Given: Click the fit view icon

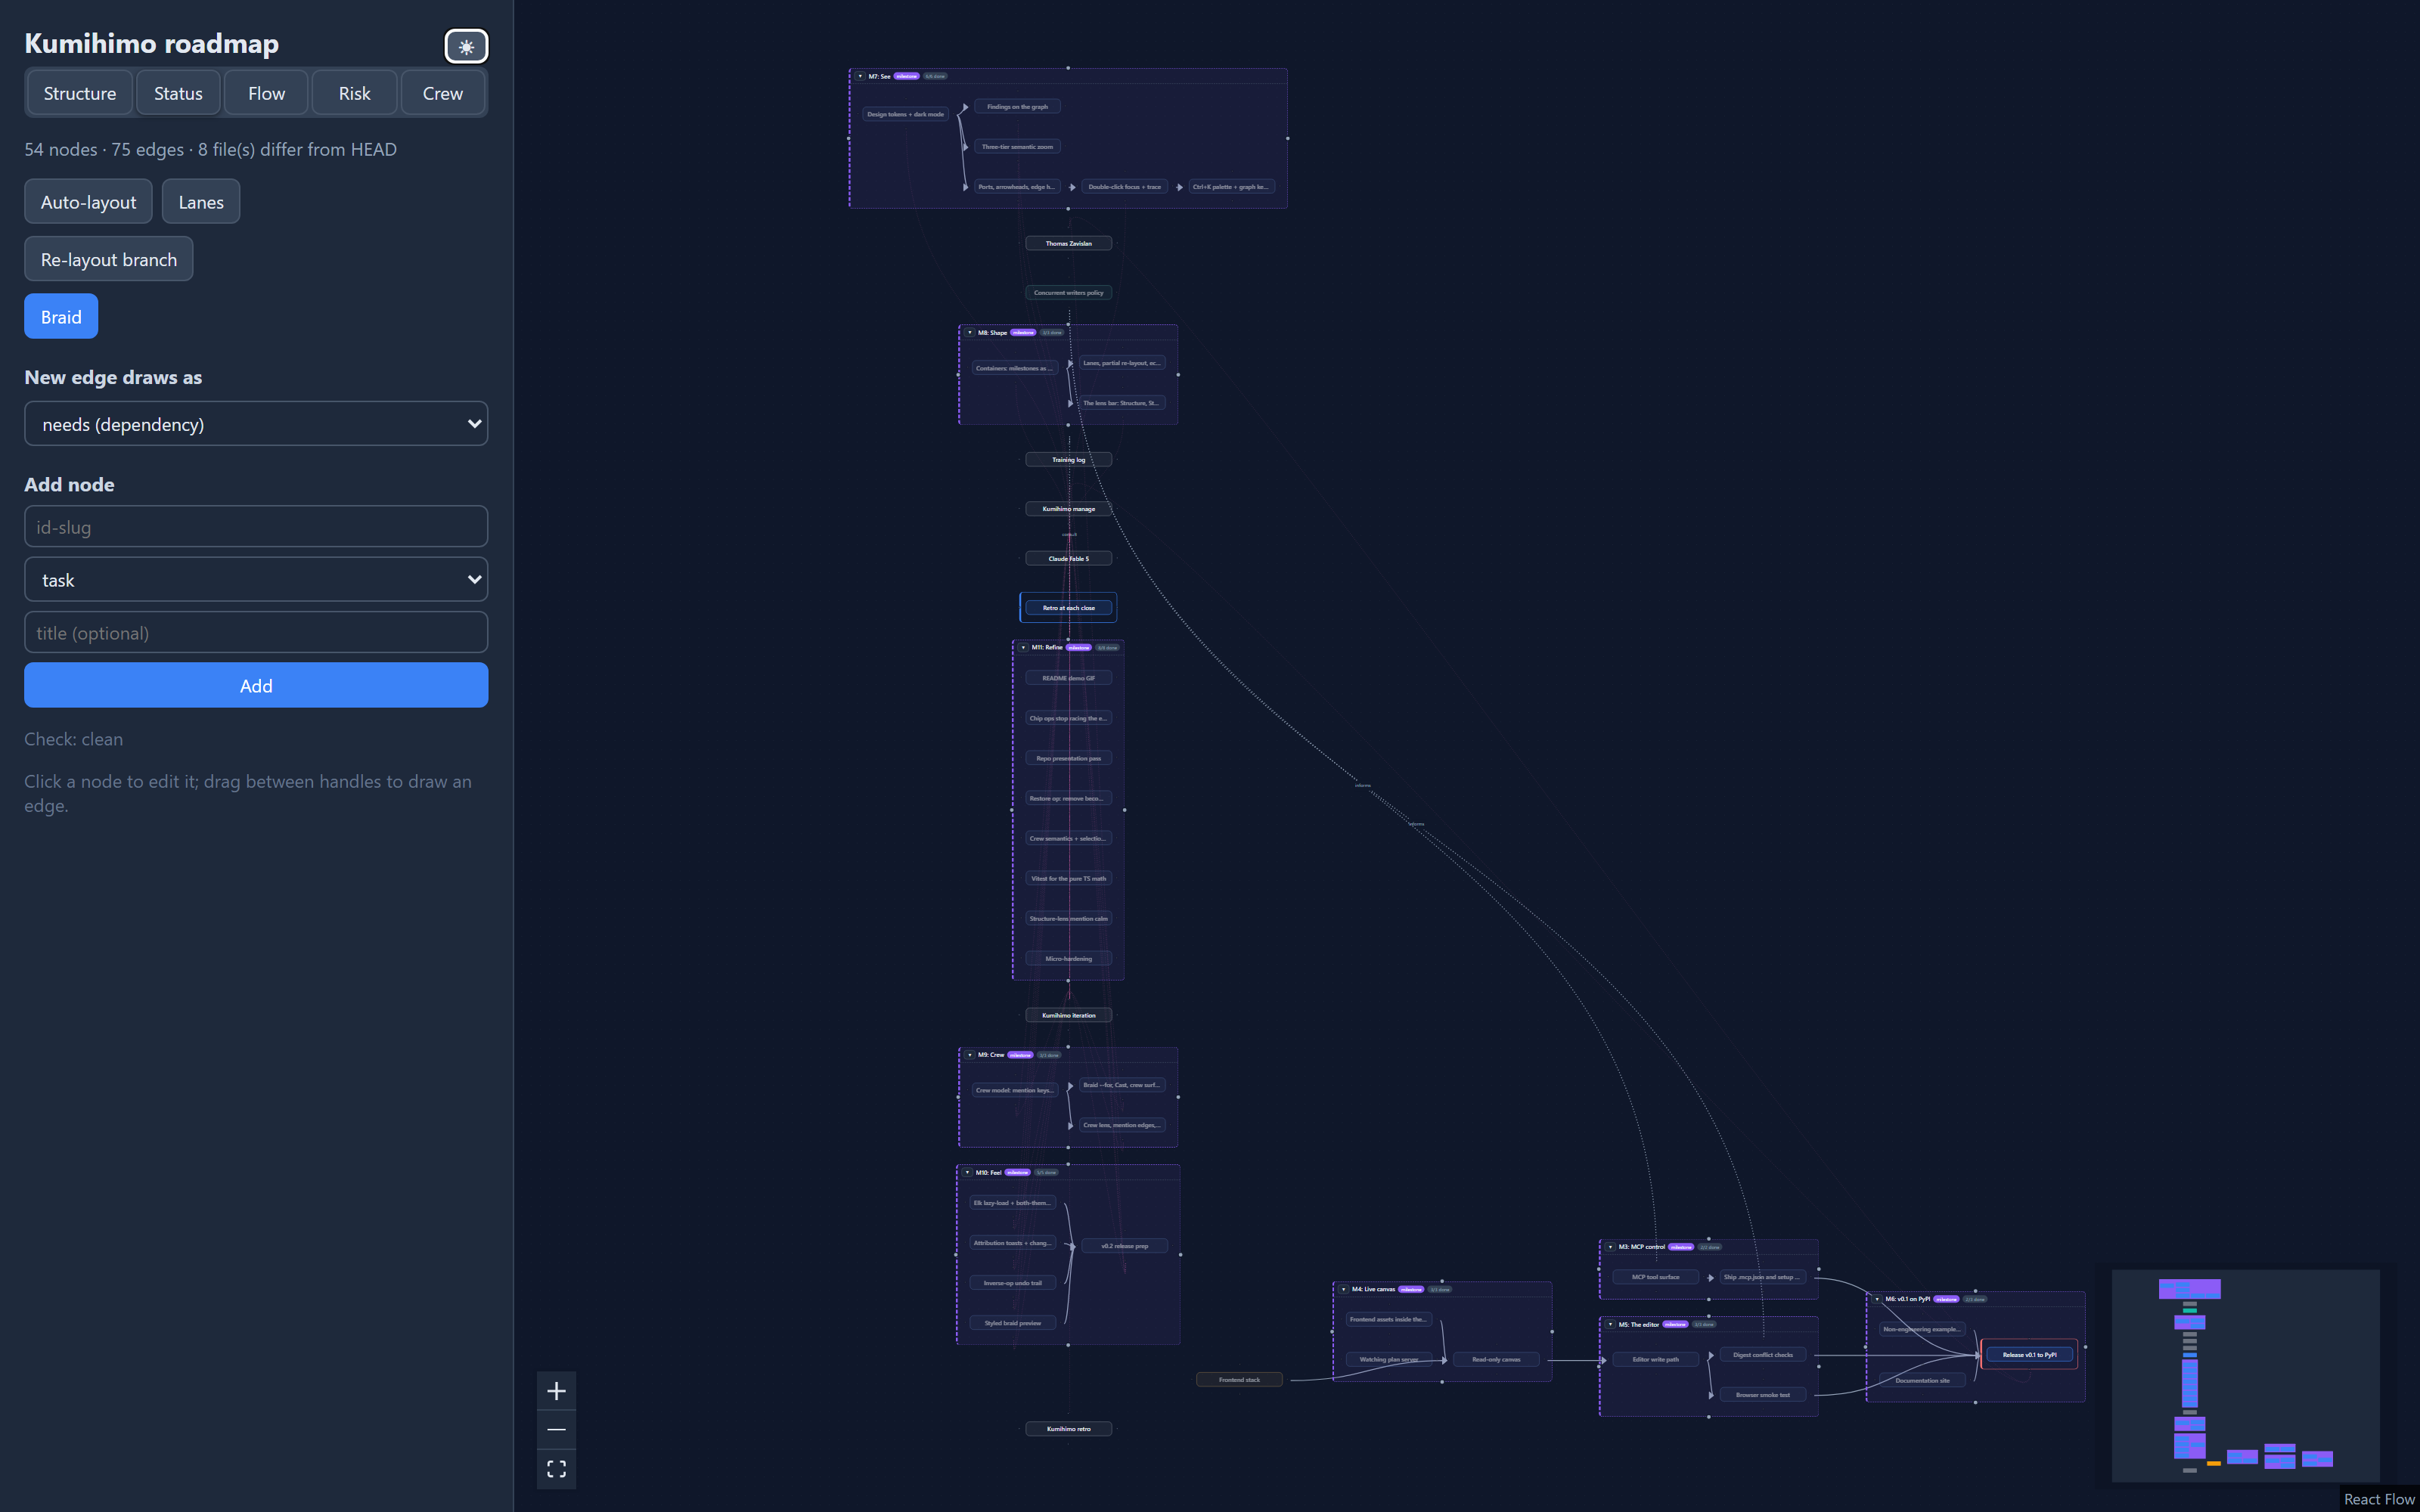Looking at the screenshot, I should (x=556, y=1469).
